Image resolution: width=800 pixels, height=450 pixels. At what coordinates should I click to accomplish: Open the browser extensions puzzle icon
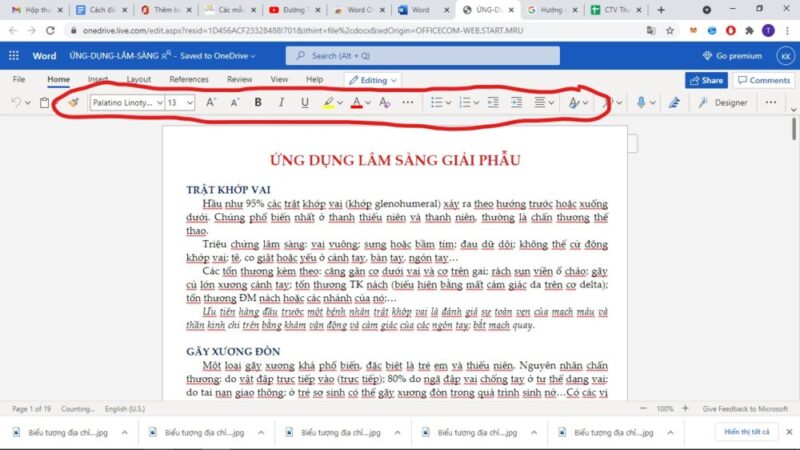[749, 31]
